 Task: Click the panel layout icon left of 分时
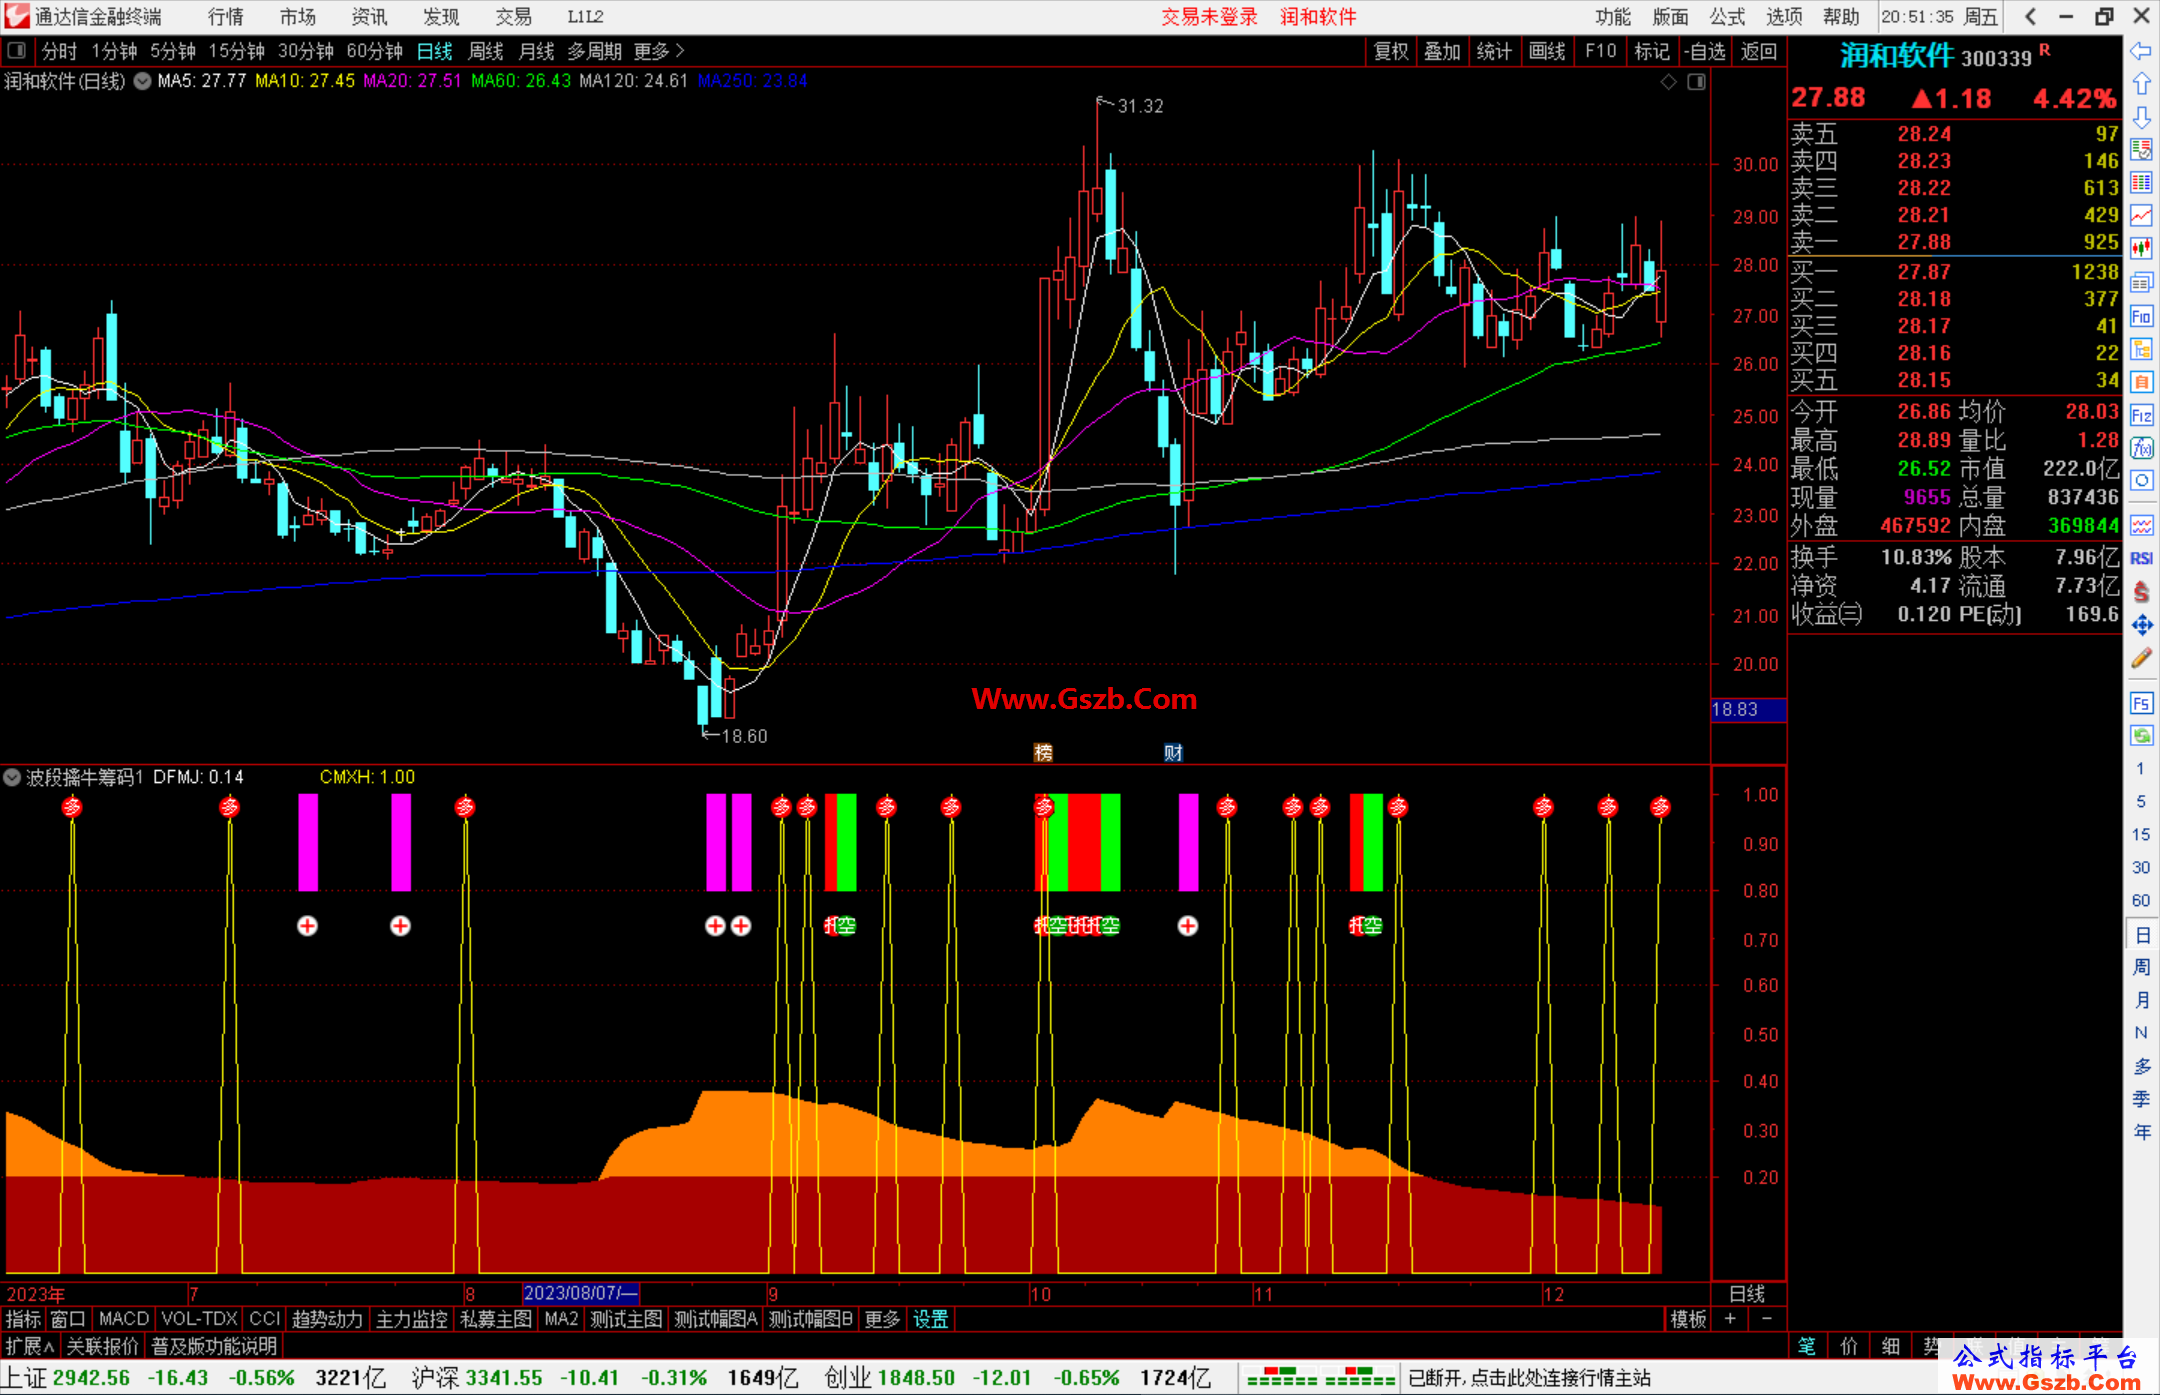coord(17,50)
